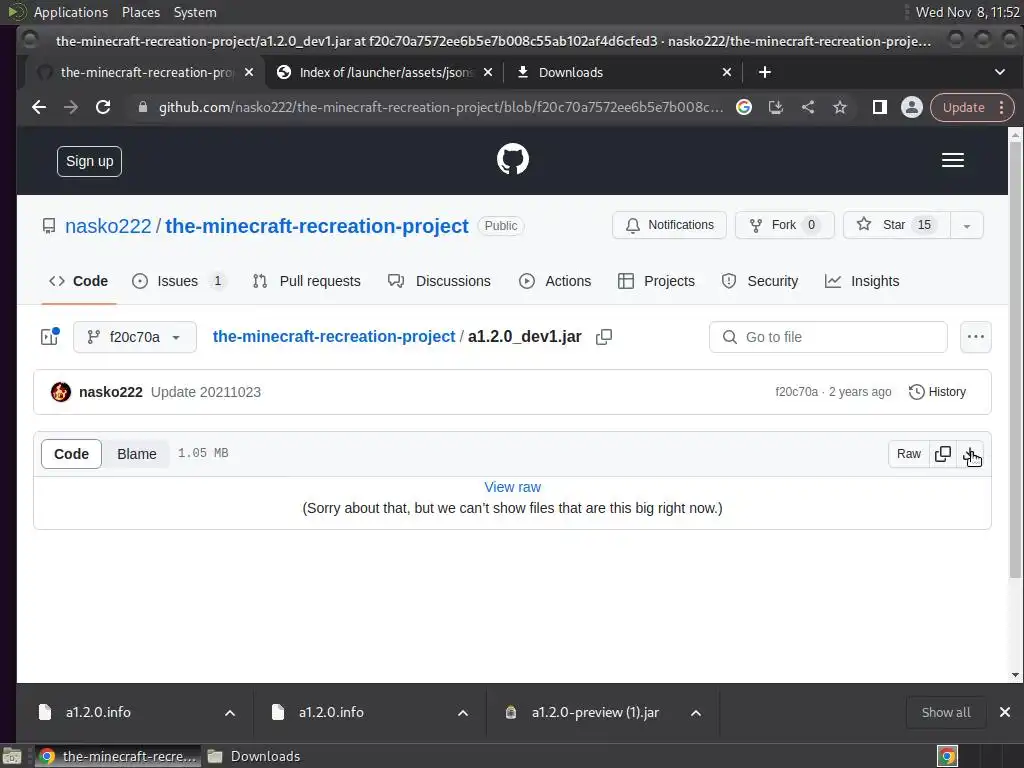The width and height of the screenshot is (1024, 768).
Task: Bookmark this page with the star icon
Action: [x=840, y=107]
